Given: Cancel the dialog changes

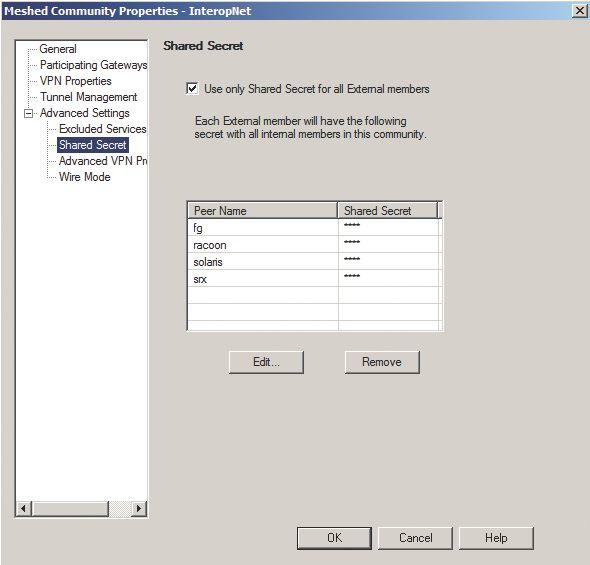Looking at the screenshot, I should click(x=415, y=538).
